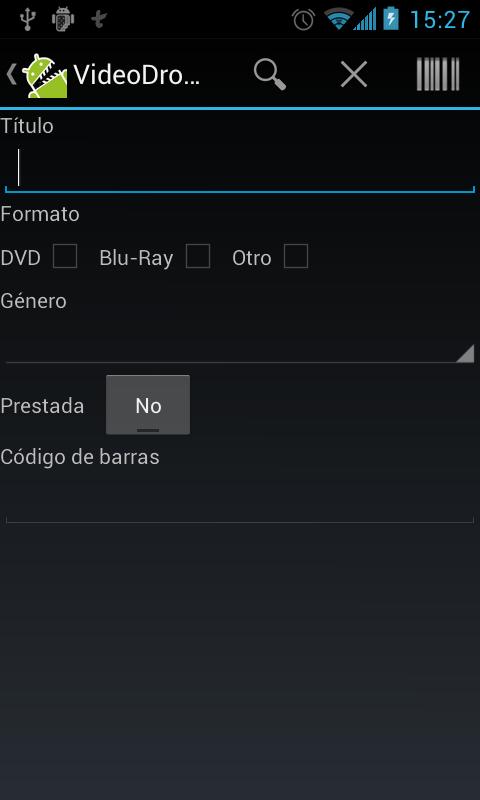Focus the Código de barras field
Viewport: 480px width, 800px height.
[240, 498]
